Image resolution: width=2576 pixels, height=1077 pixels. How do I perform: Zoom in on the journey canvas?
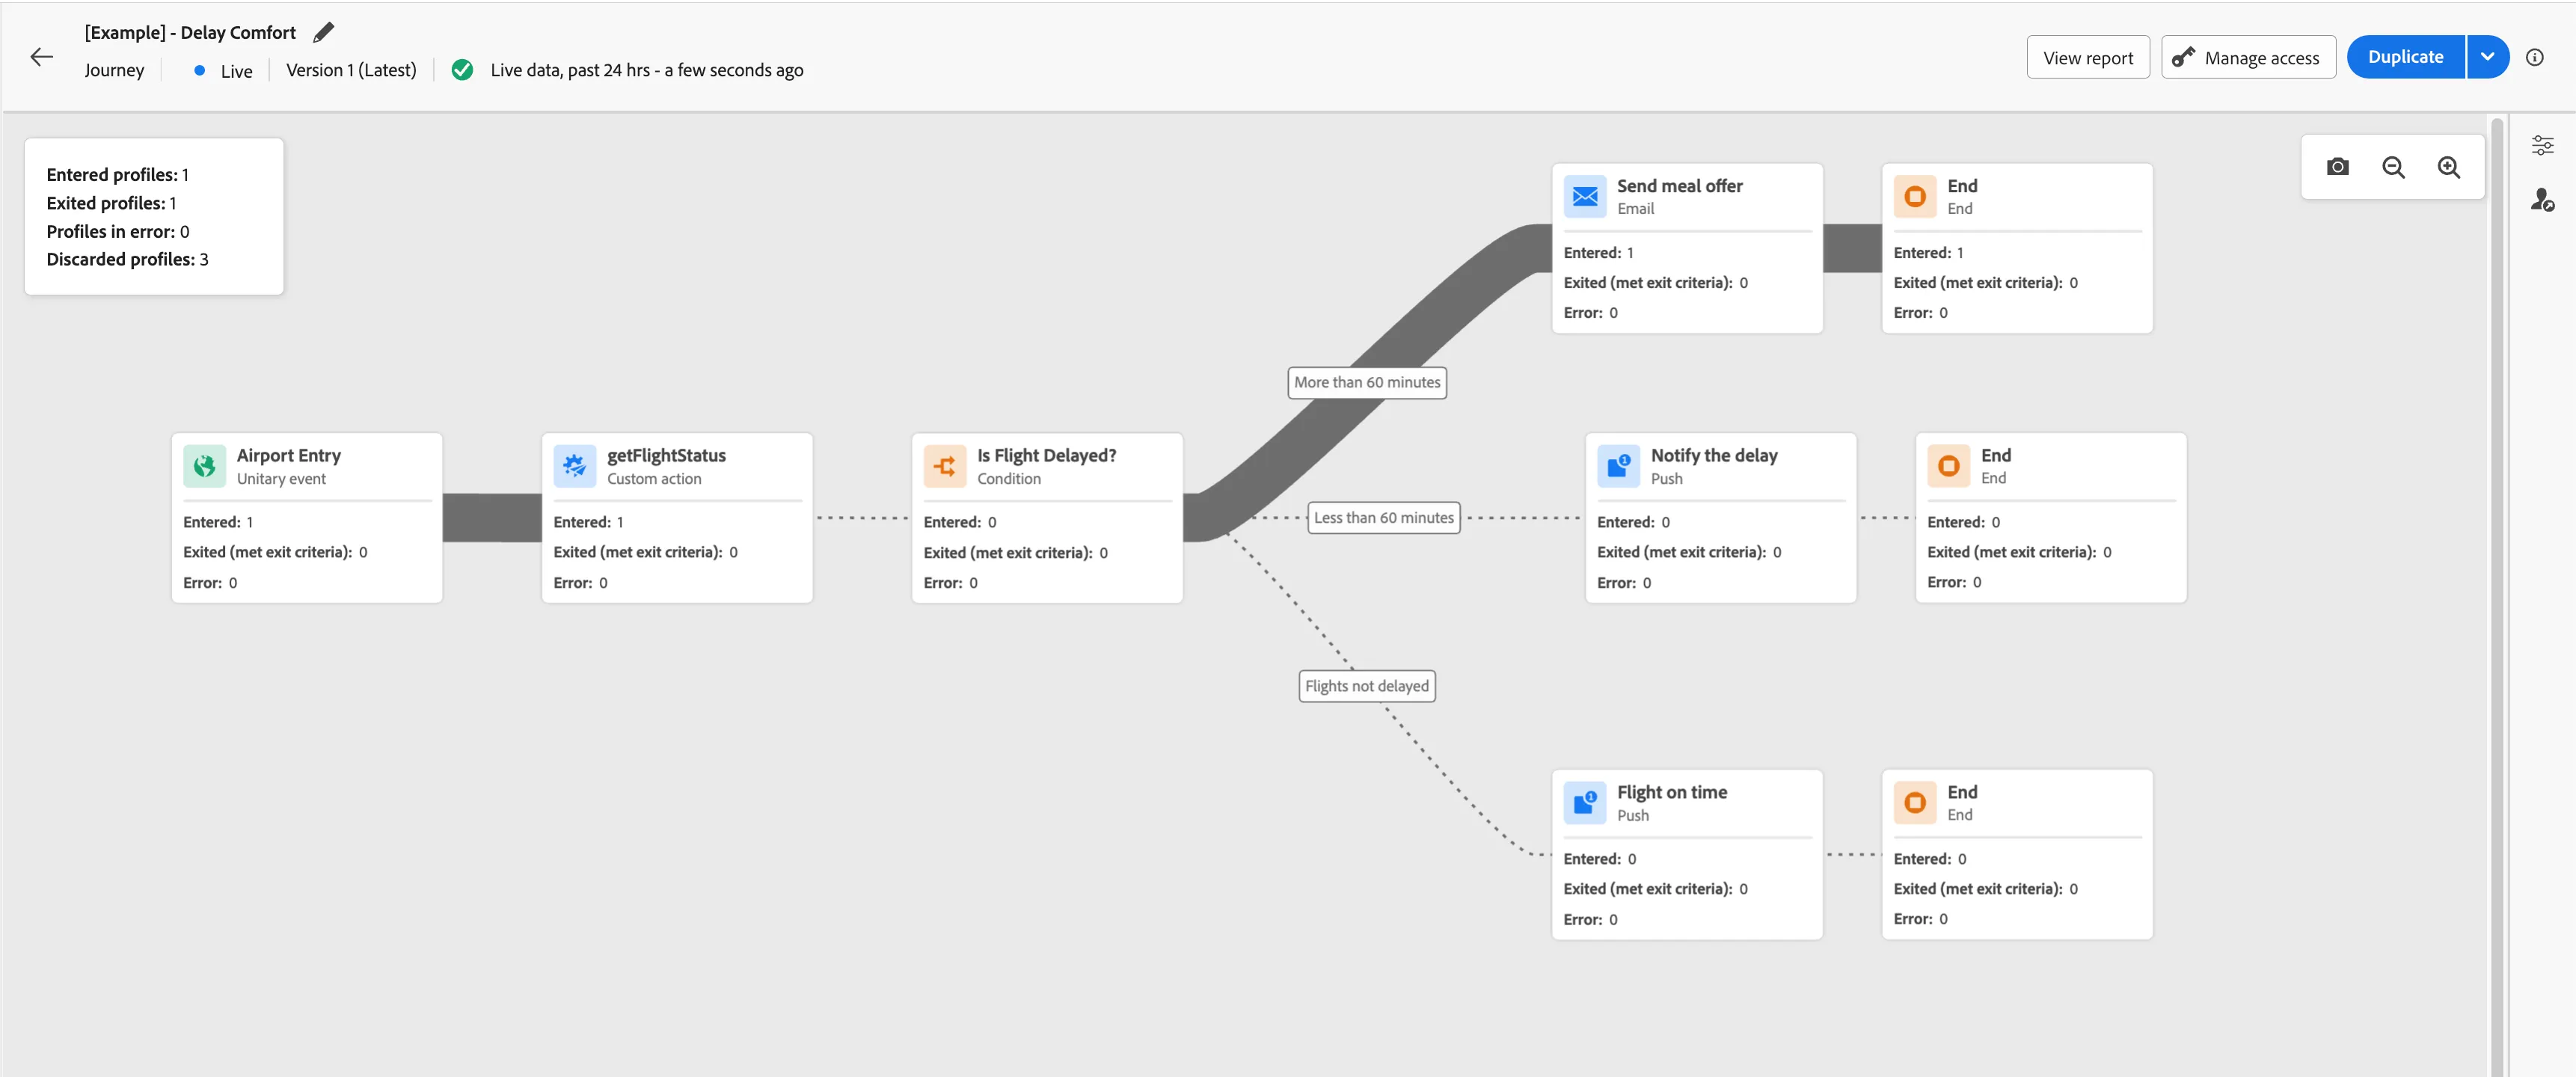(2448, 167)
